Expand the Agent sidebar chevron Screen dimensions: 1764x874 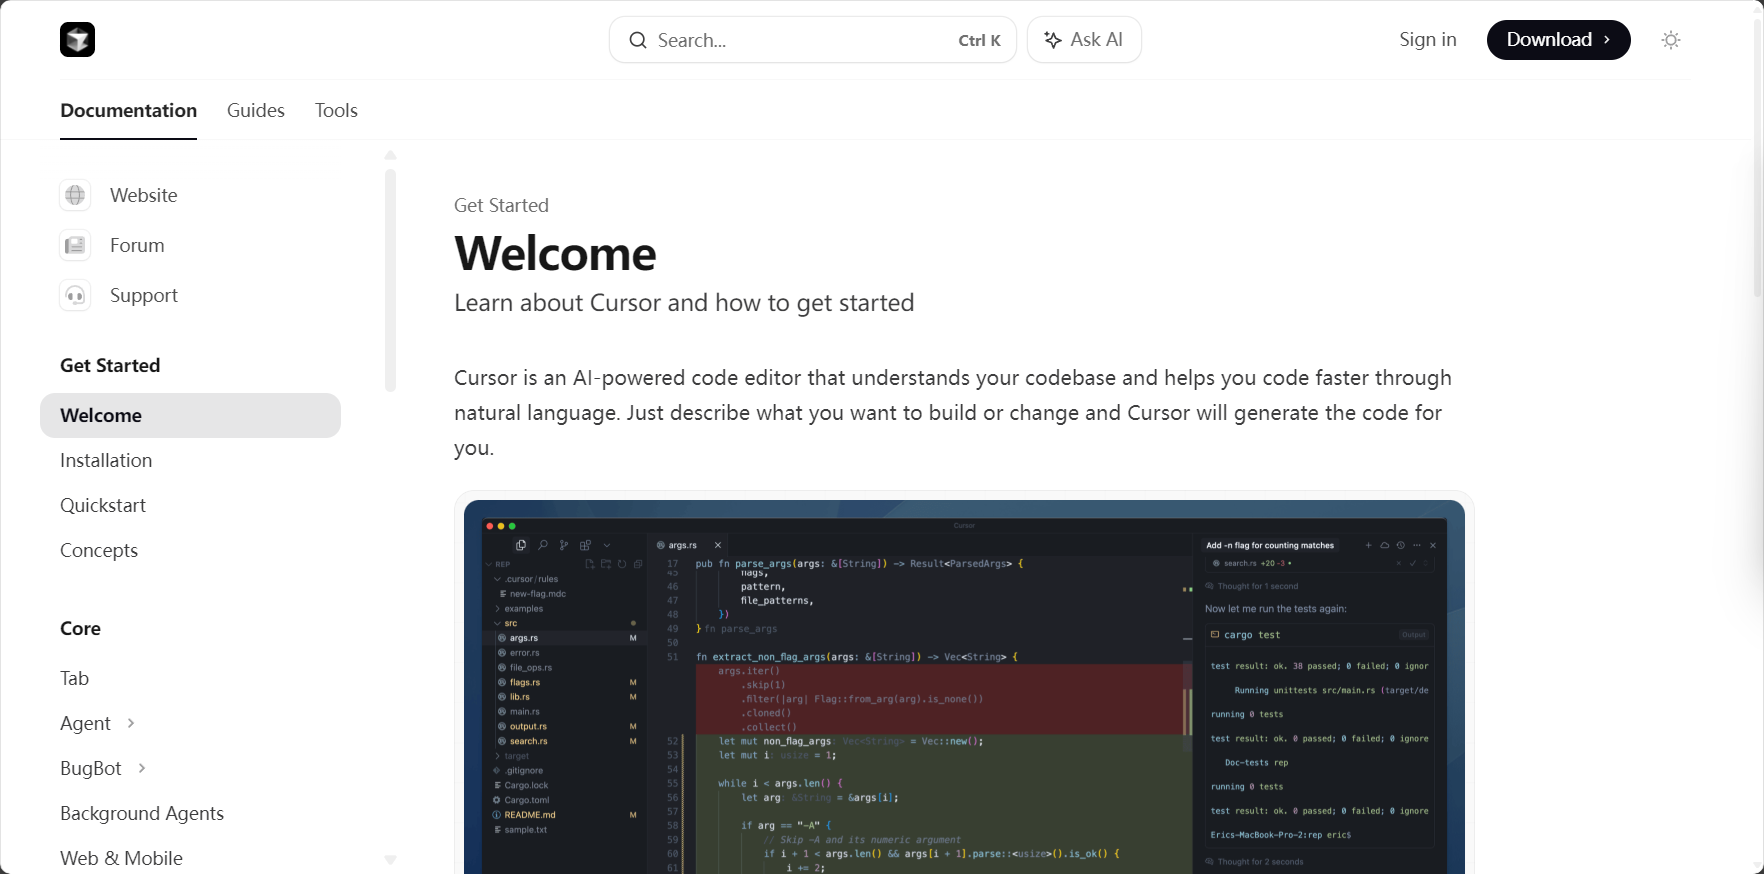pos(131,723)
